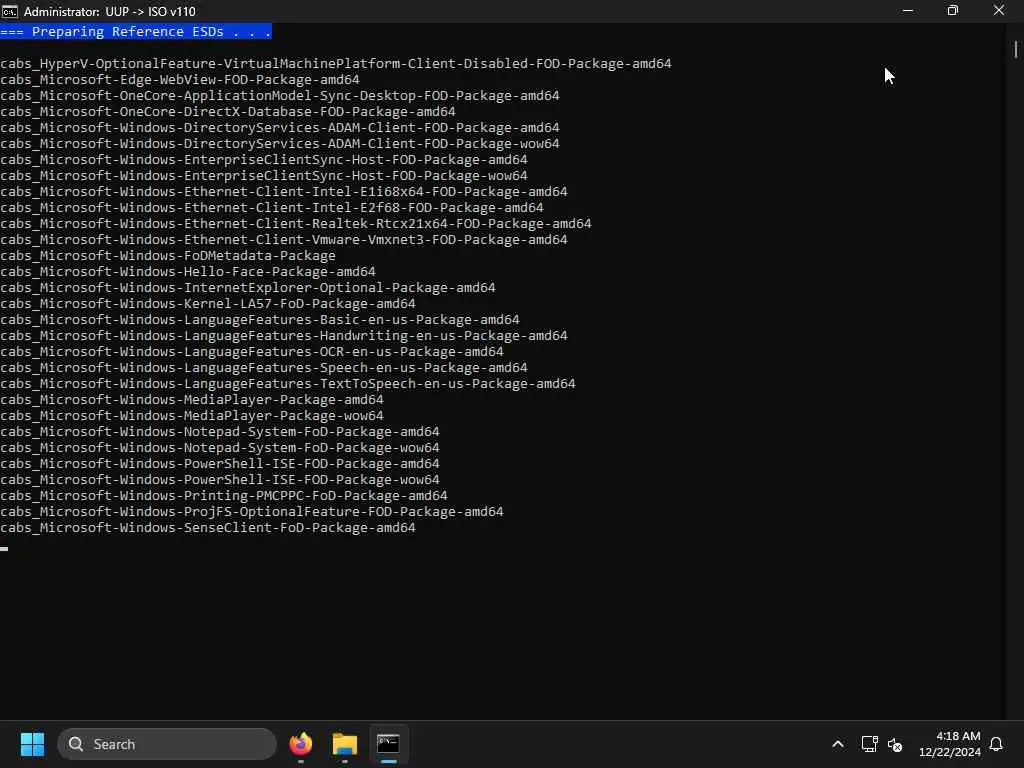
Task: Click the FoDMetadata-Package line
Action: tap(168, 255)
